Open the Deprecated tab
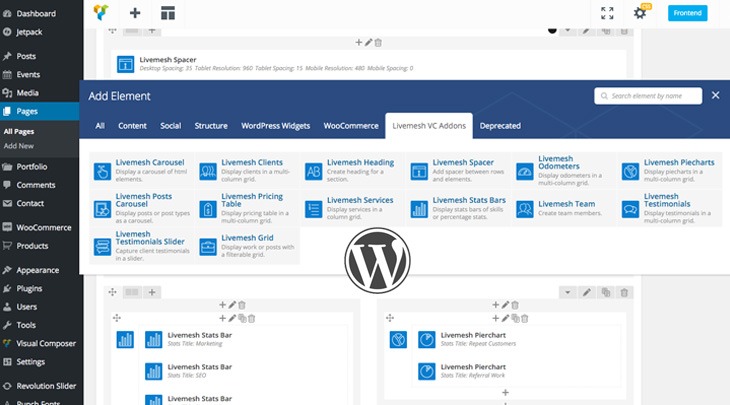This screenshot has height=405, width=730. pyautogui.click(x=500, y=126)
